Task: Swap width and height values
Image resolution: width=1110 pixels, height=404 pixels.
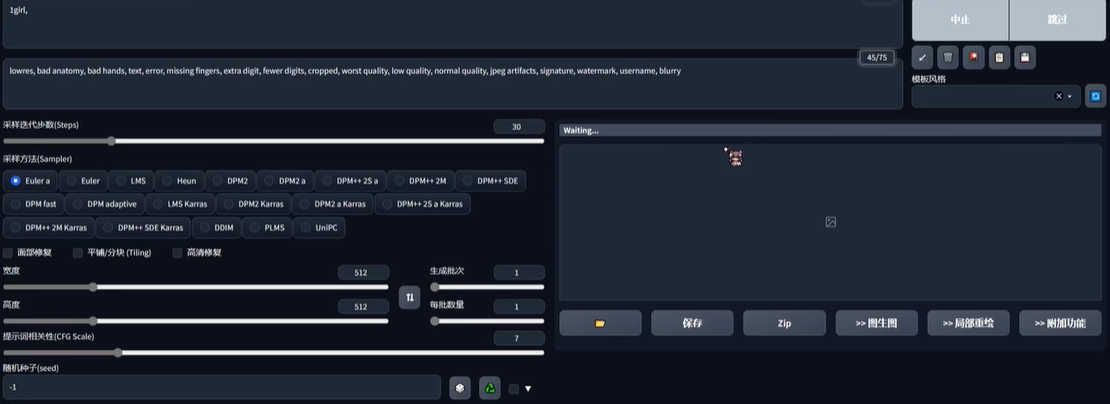Action: 409,297
